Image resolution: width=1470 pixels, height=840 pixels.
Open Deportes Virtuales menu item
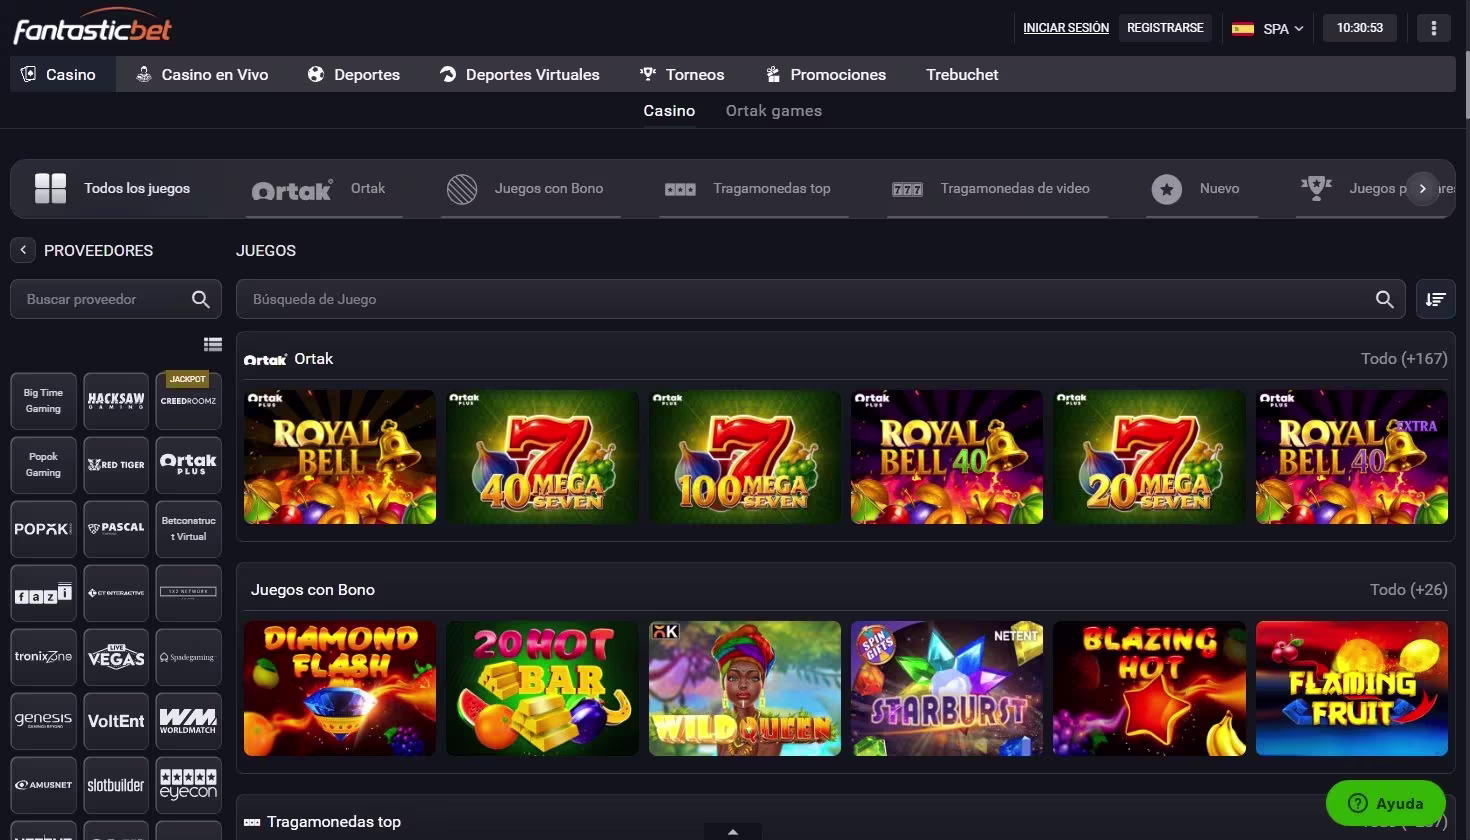[520, 74]
